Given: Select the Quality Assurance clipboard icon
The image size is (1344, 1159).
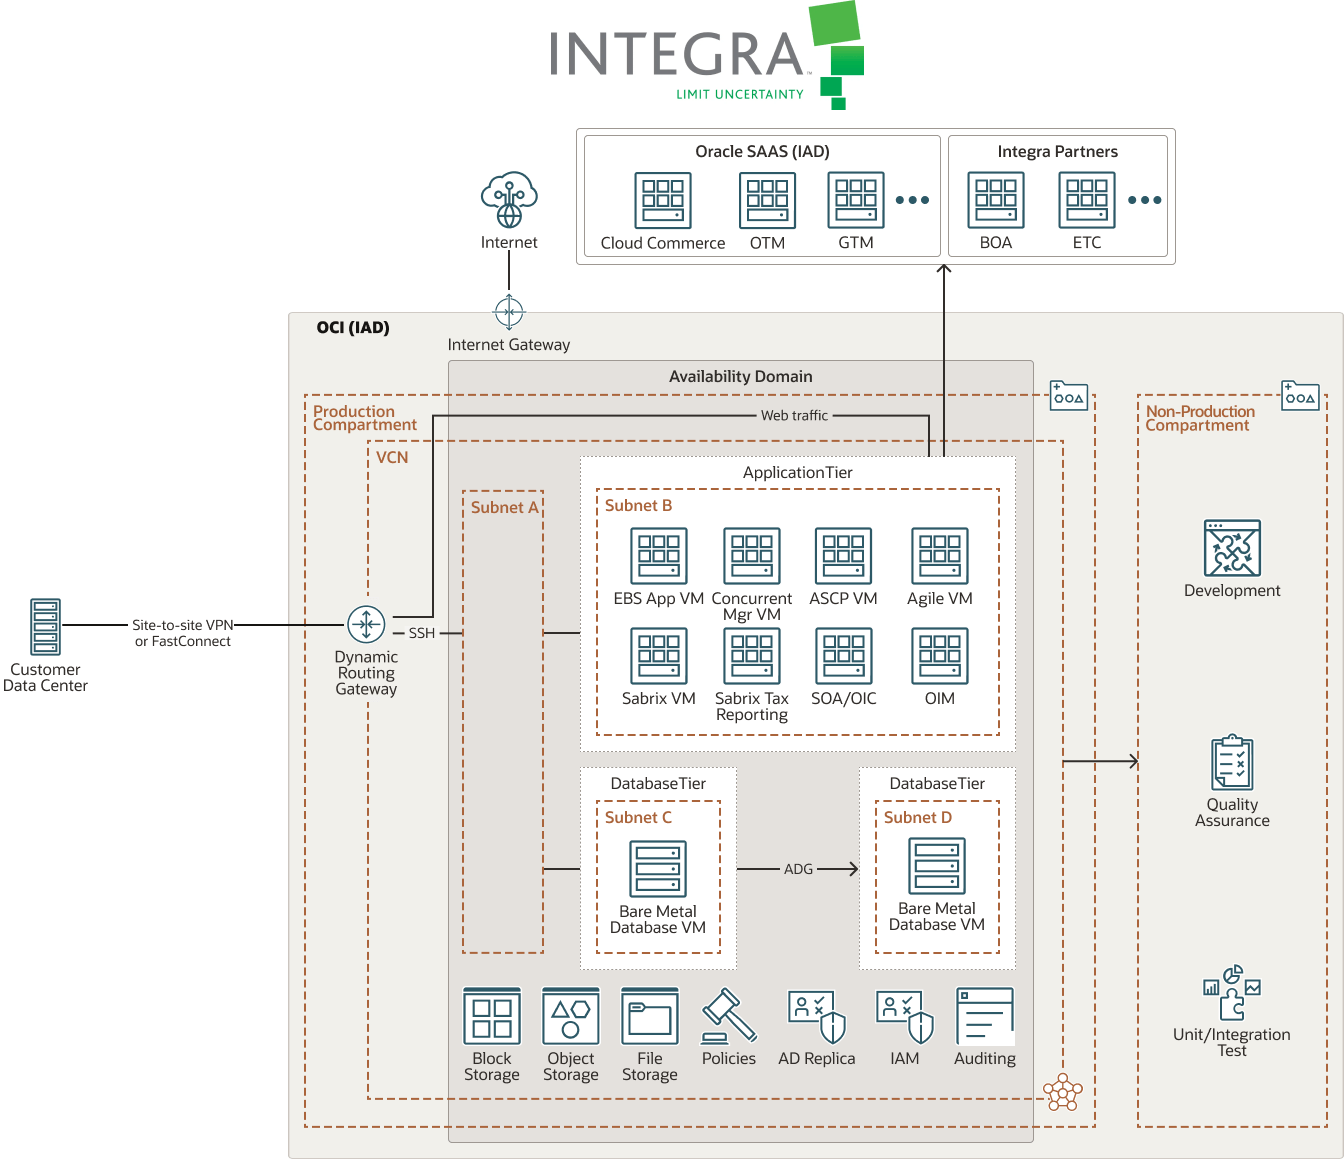Looking at the screenshot, I should click(x=1232, y=763).
